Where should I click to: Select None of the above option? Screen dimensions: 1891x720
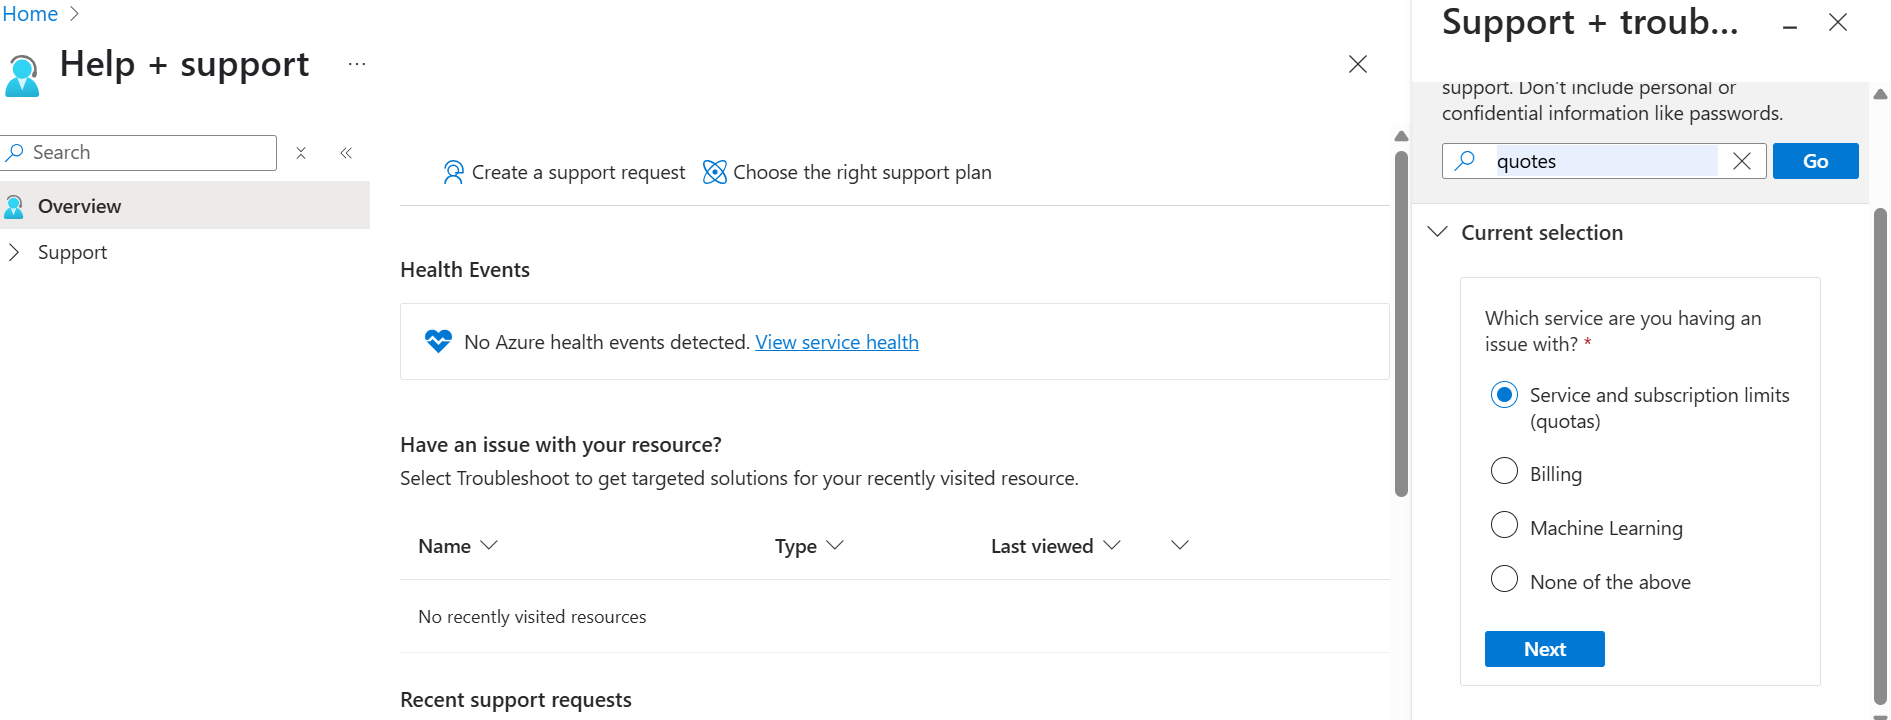pos(1504,579)
